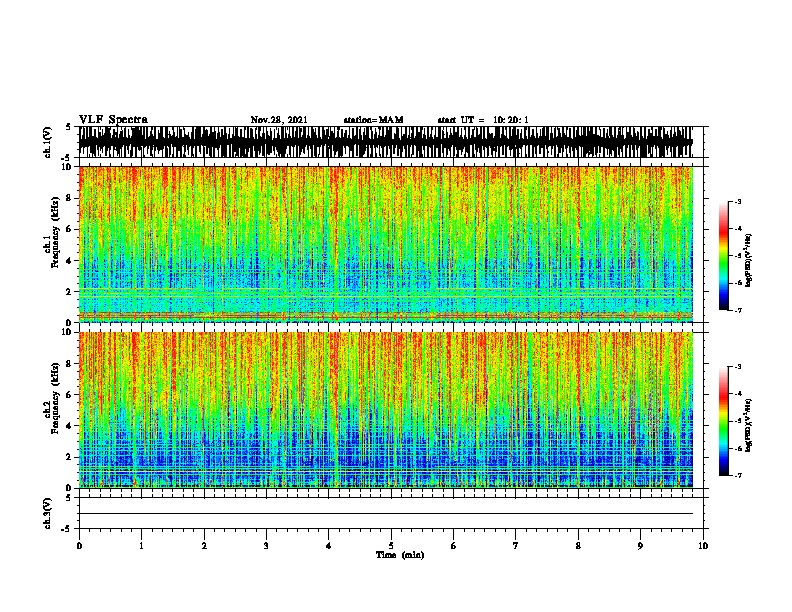Screen dimensions: 792x612
Task: Click time-axis tick label "1"
Action: pos(141,546)
